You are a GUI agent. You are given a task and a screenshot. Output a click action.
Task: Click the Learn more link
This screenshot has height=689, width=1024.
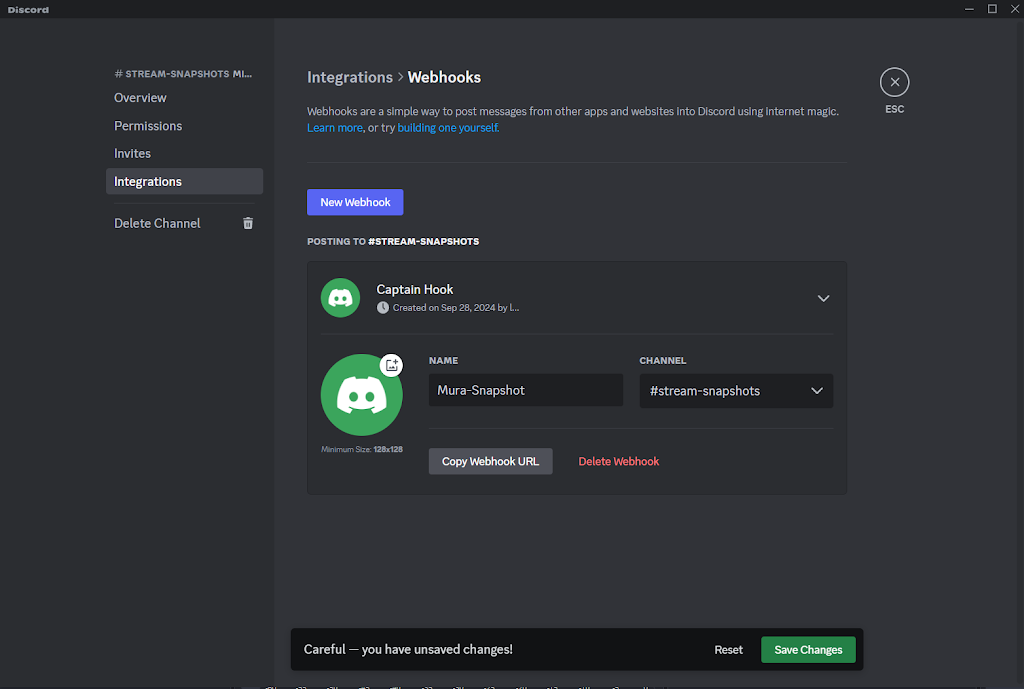pyautogui.click(x=335, y=128)
